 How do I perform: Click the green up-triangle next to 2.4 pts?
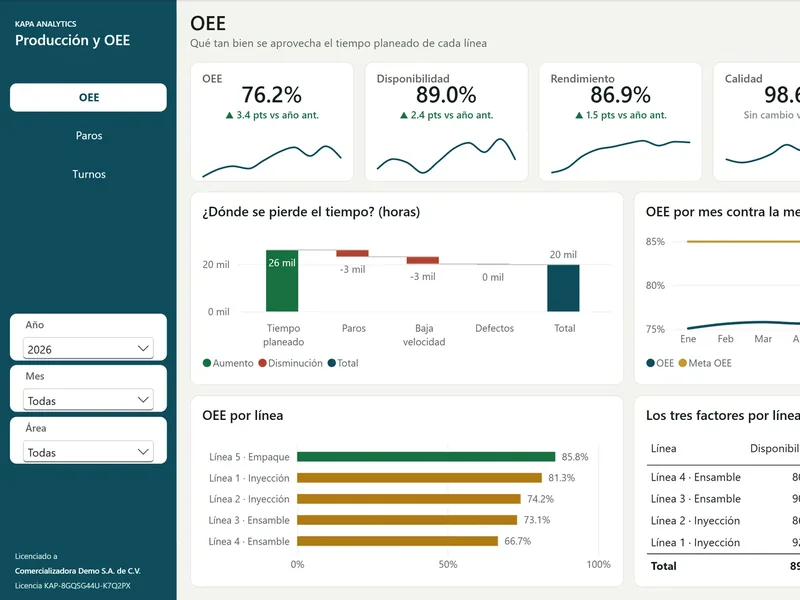coord(404,115)
